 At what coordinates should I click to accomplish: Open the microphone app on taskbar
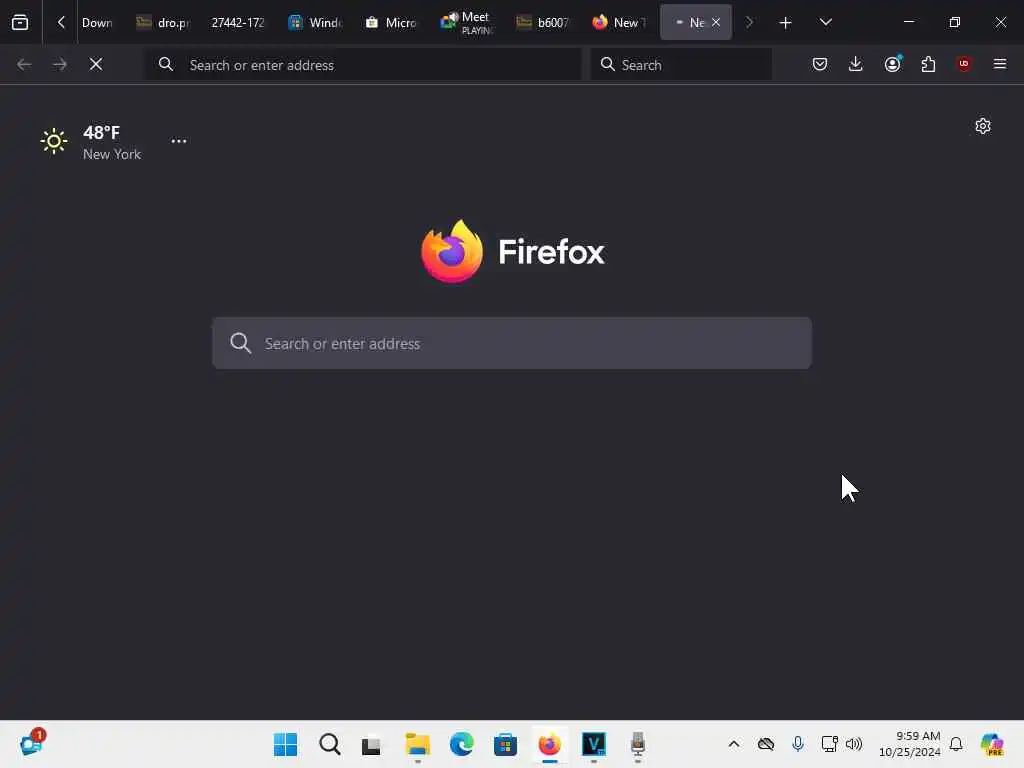click(638, 744)
